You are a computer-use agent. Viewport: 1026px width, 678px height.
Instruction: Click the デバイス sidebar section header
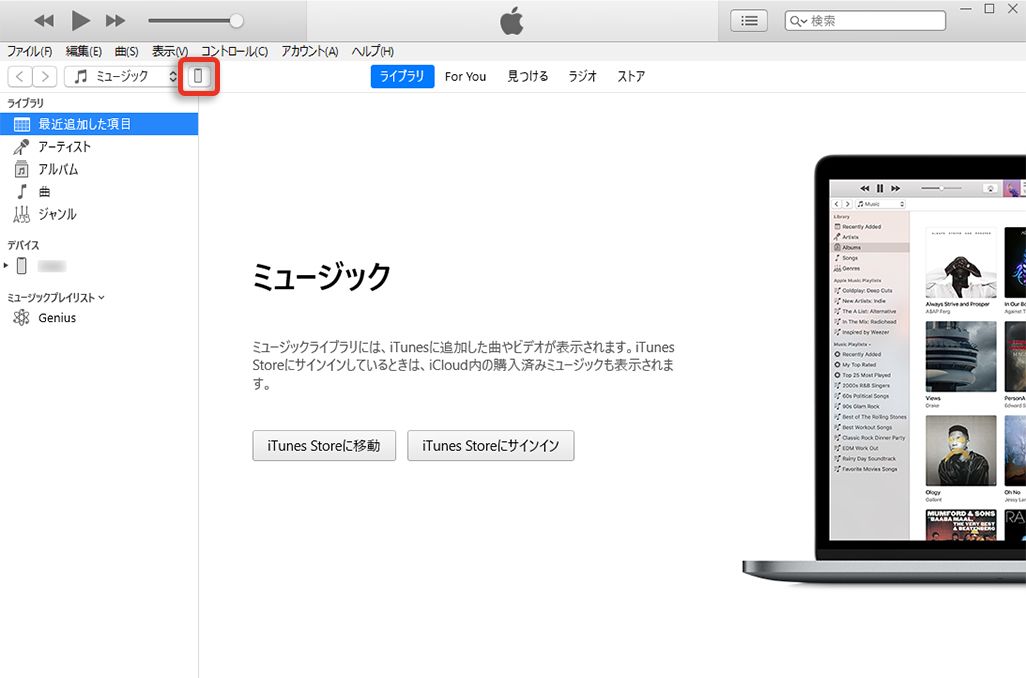24,245
